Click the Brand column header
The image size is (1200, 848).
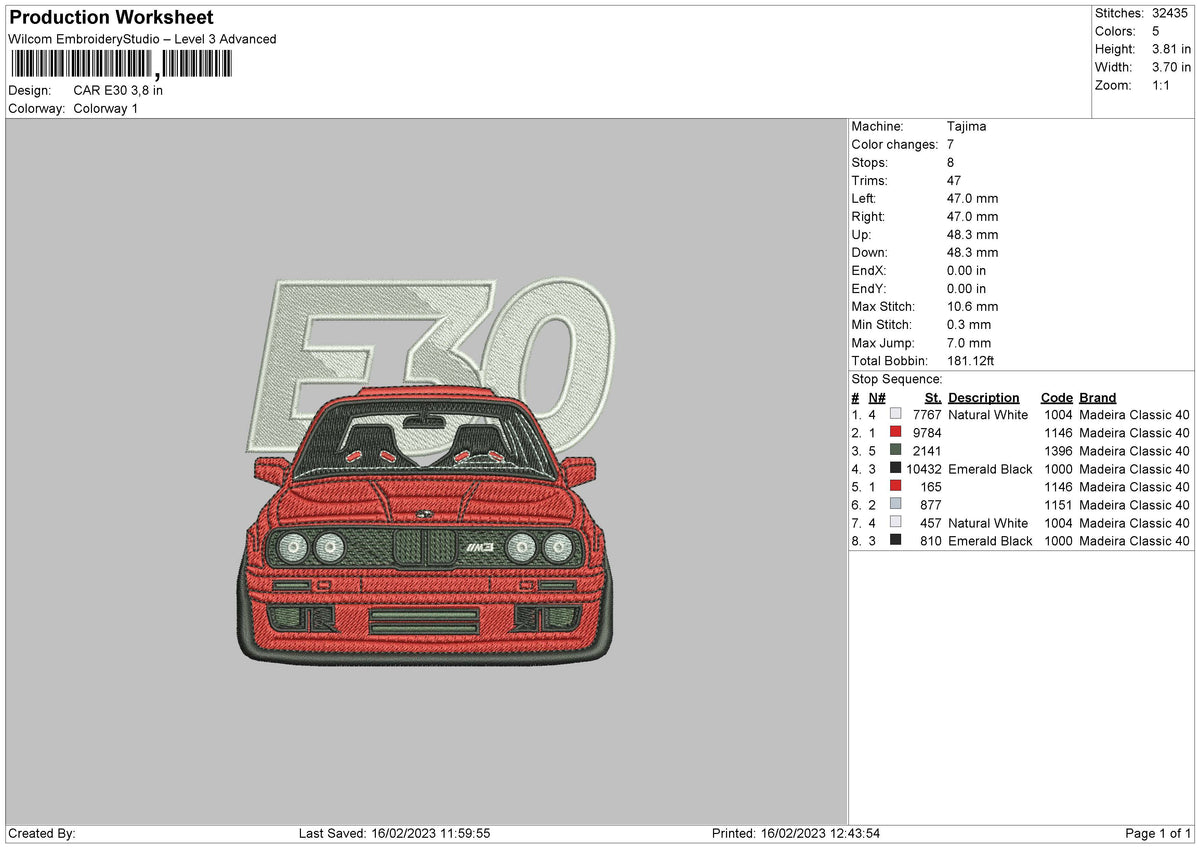point(1098,397)
